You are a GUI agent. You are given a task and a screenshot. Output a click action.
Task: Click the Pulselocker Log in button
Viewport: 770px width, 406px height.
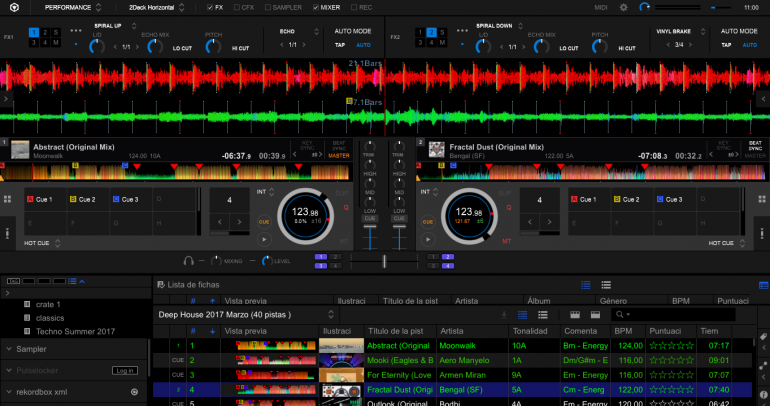click(x=125, y=371)
